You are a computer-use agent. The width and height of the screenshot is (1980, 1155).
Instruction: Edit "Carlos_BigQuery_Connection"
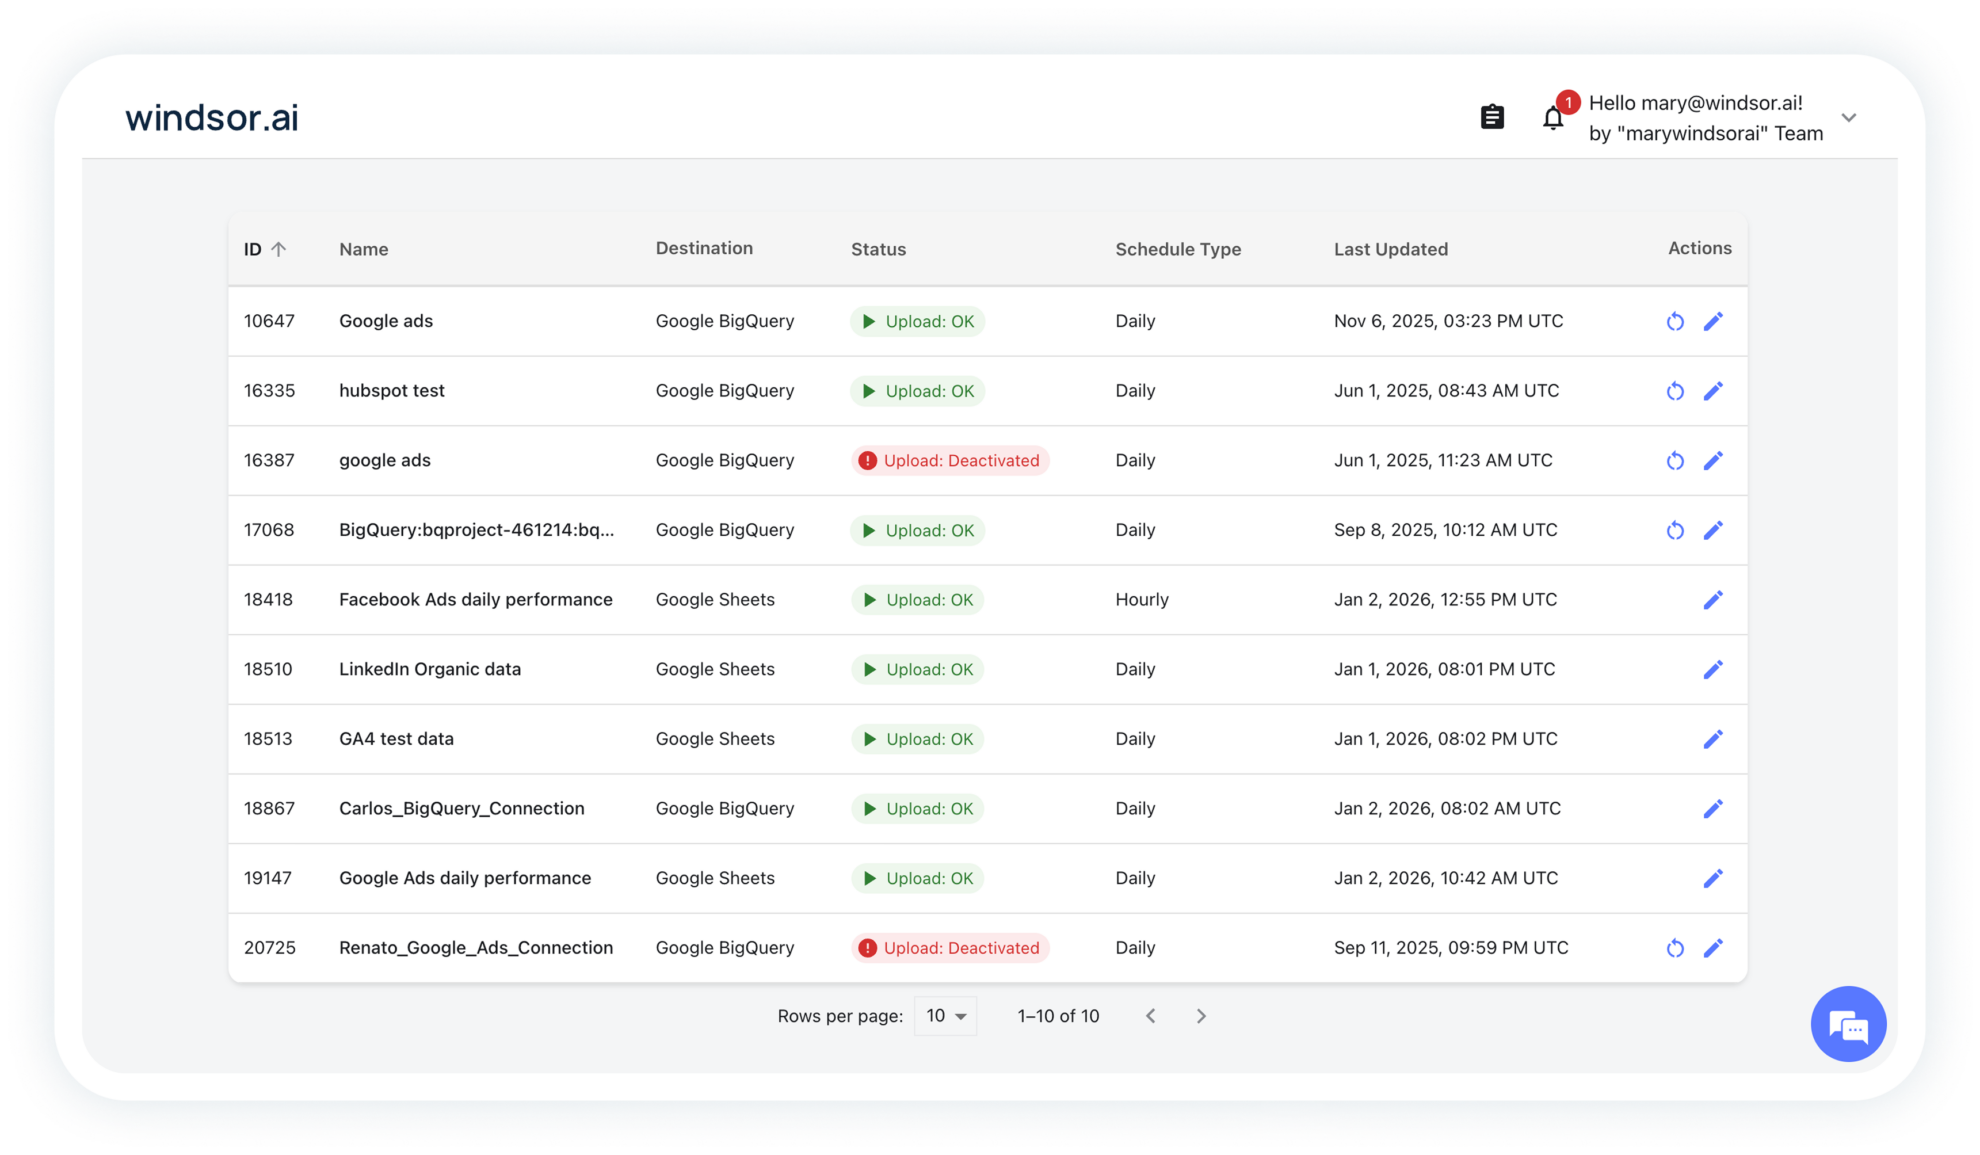[x=1714, y=808]
